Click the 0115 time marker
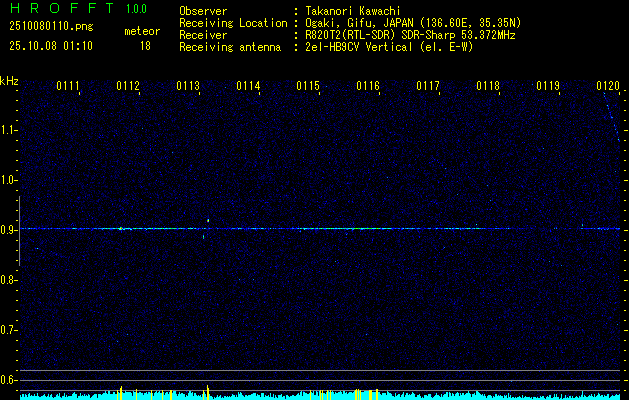This screenshot has width=629, height=400. point(308,86)
